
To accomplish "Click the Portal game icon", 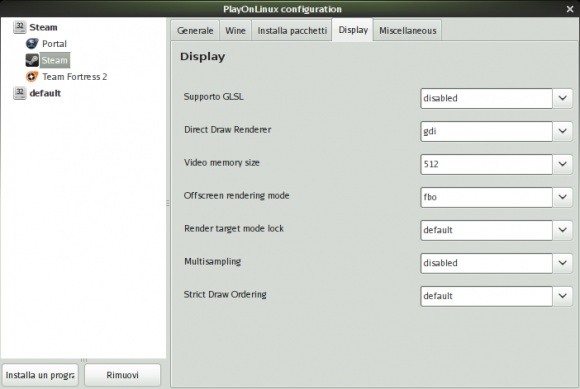I will pyautogui.click(x=32, y=44).
